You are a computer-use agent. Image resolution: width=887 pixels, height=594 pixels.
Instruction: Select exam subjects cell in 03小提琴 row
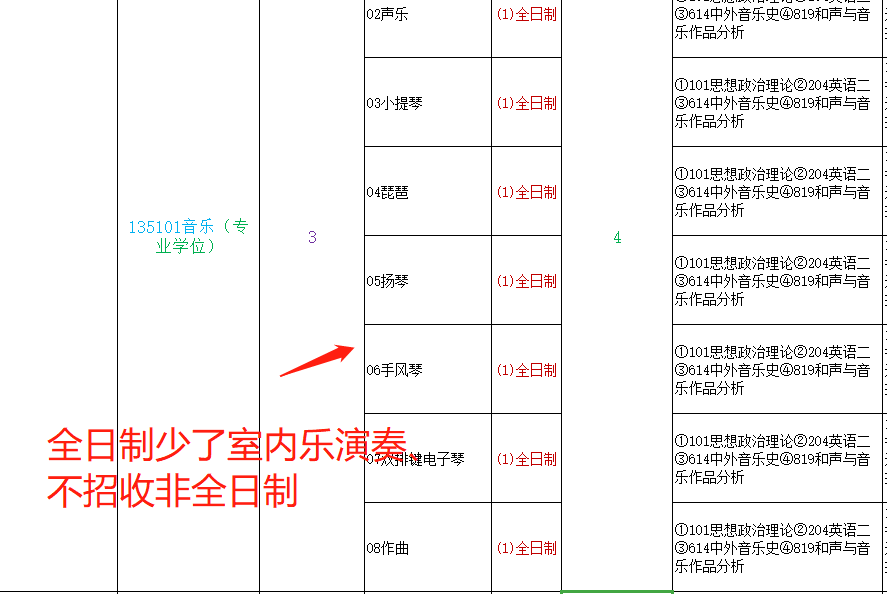point(772,103)
